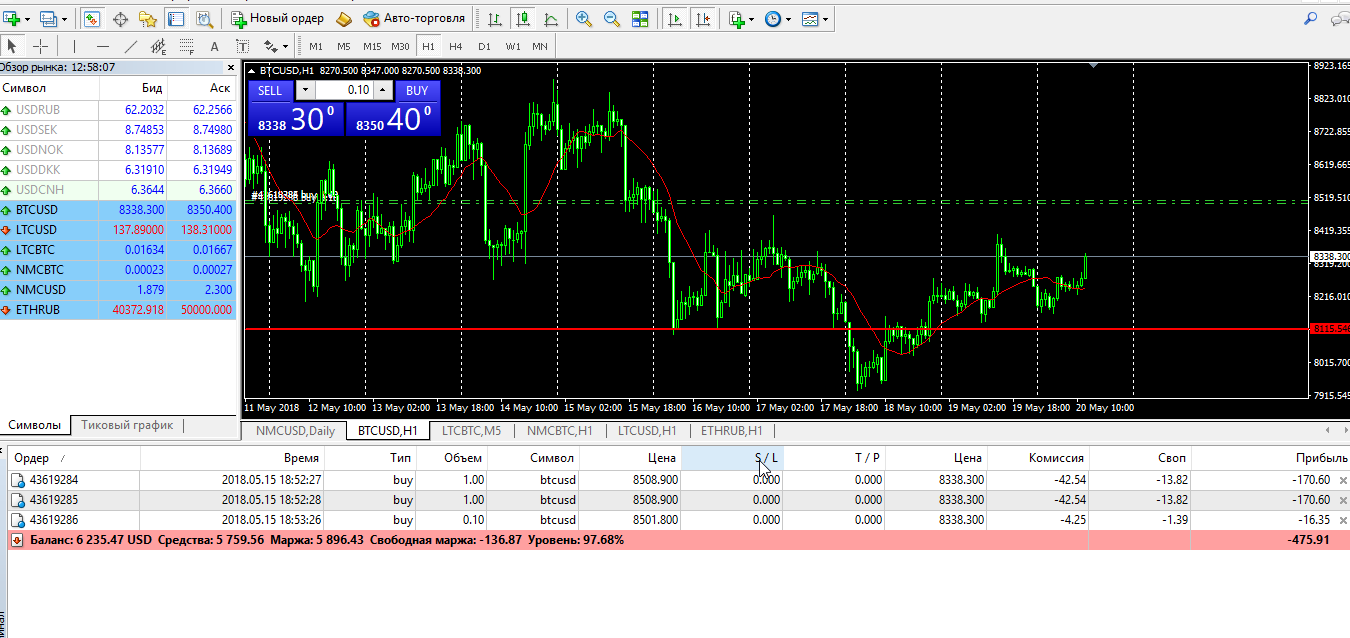The height and width of the screenshot is (638, 1350).
Task: Select ETHRUB row in Market Watch
Action: (x=118, y=310)
